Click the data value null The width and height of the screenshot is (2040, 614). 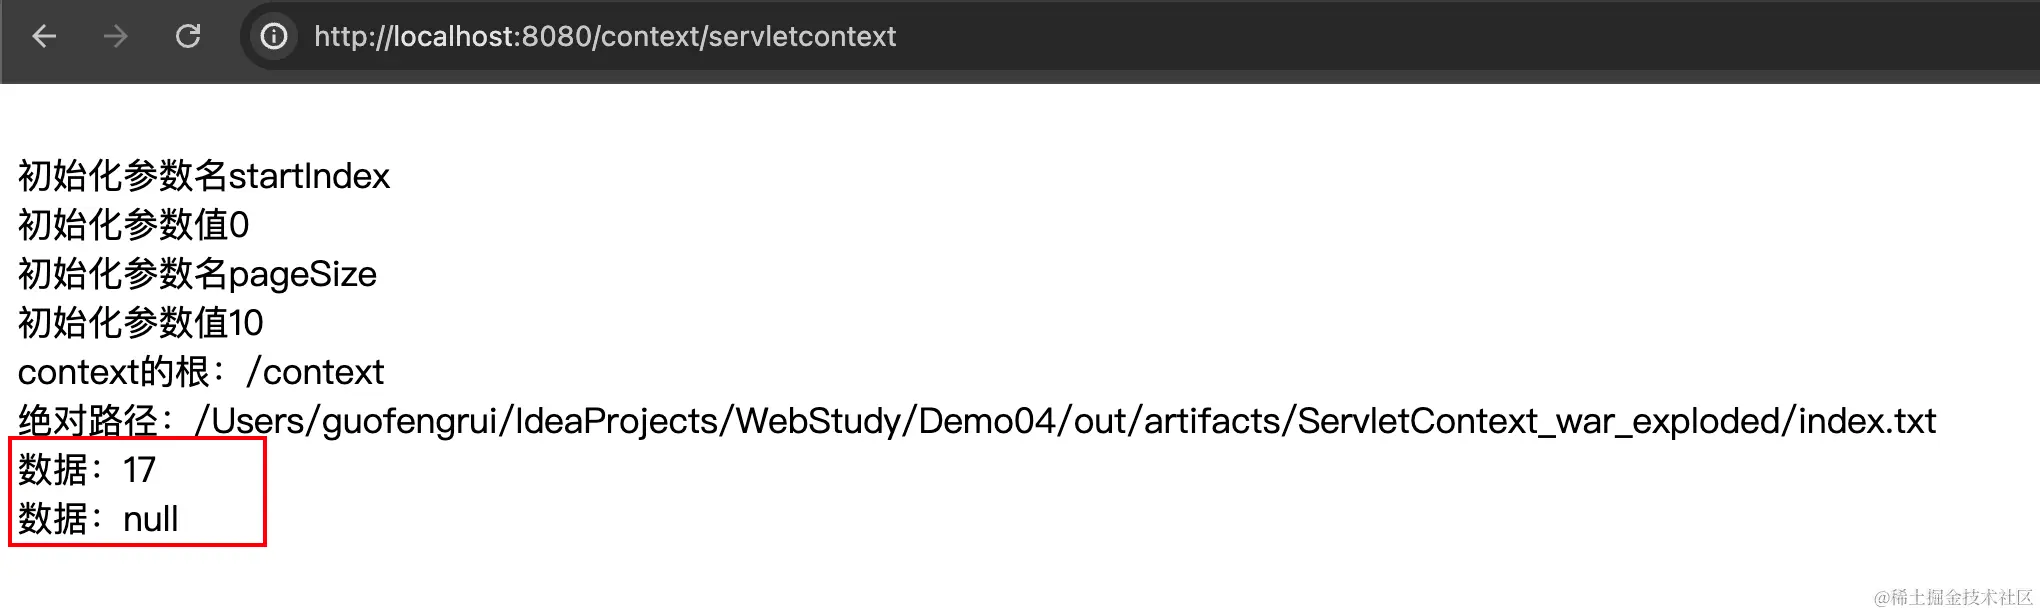pos(151,519)
